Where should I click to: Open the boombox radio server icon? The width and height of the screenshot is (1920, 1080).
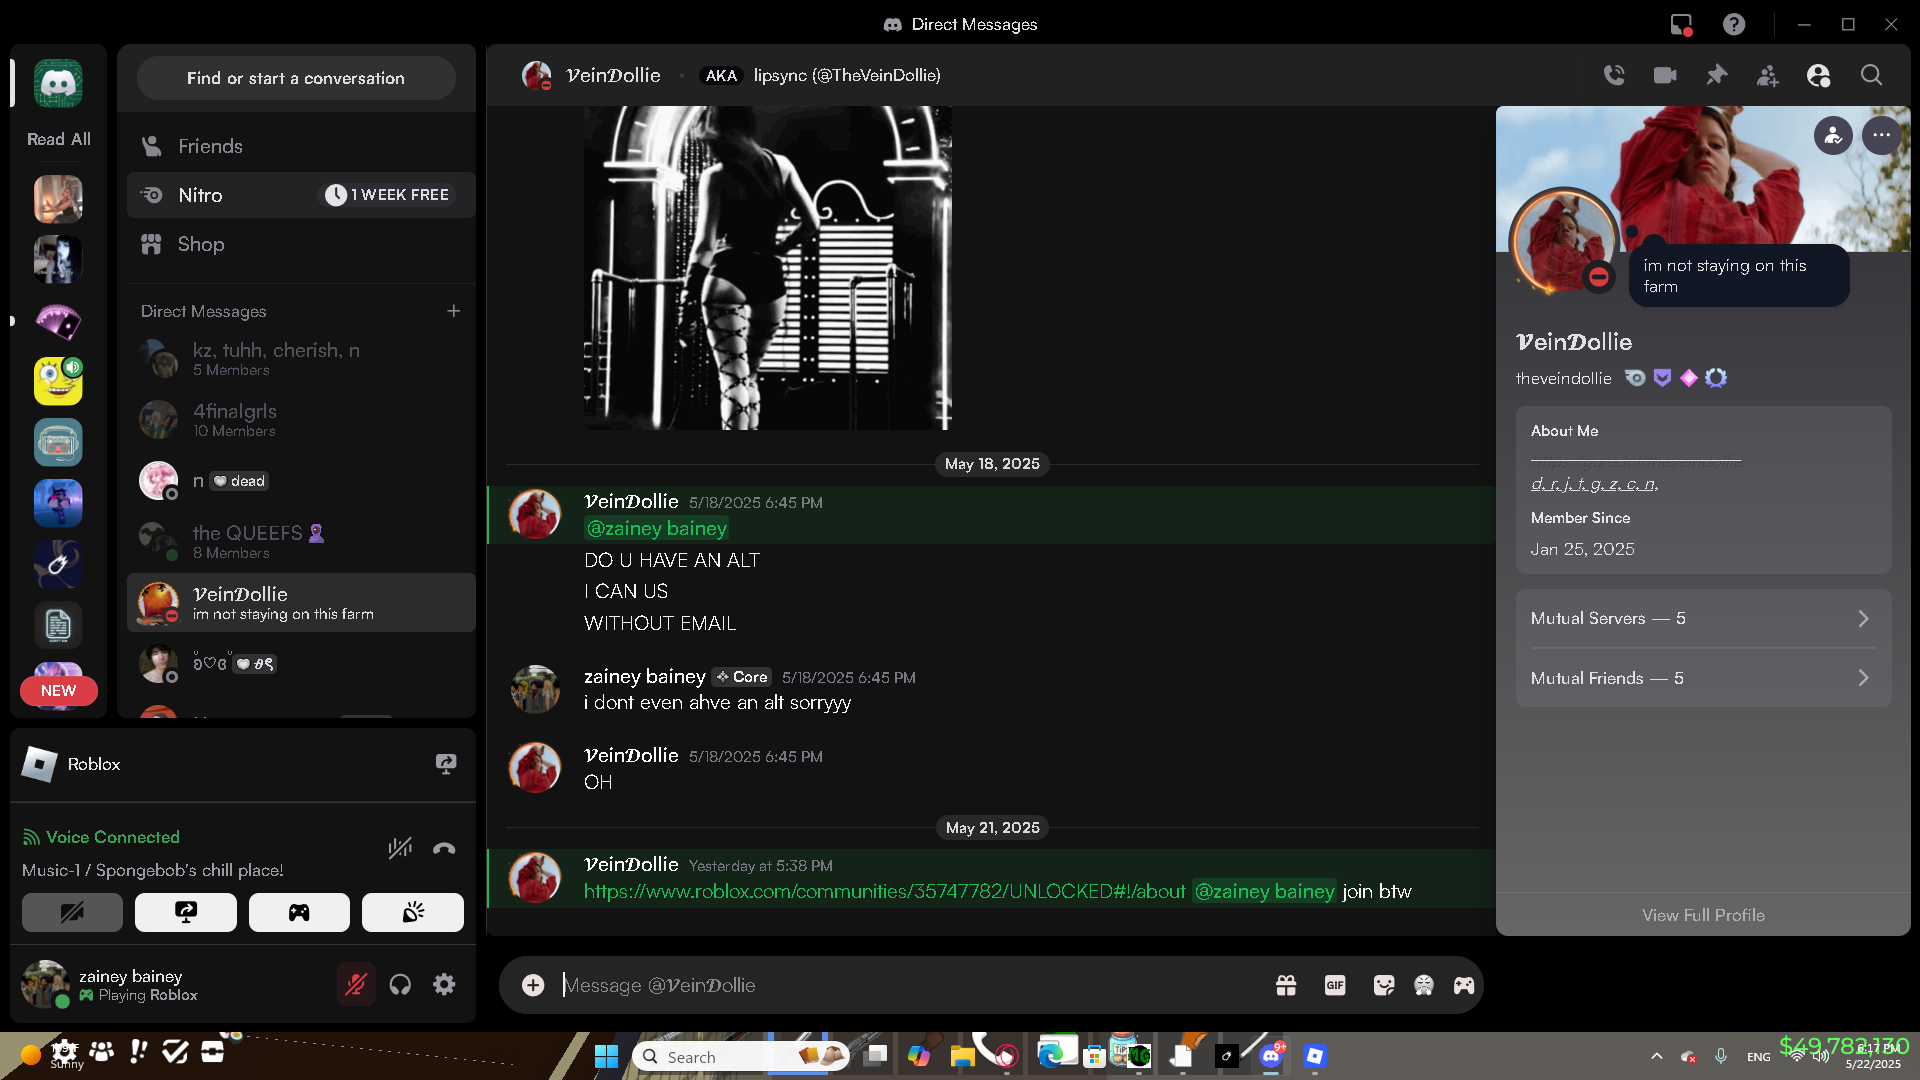58,442
